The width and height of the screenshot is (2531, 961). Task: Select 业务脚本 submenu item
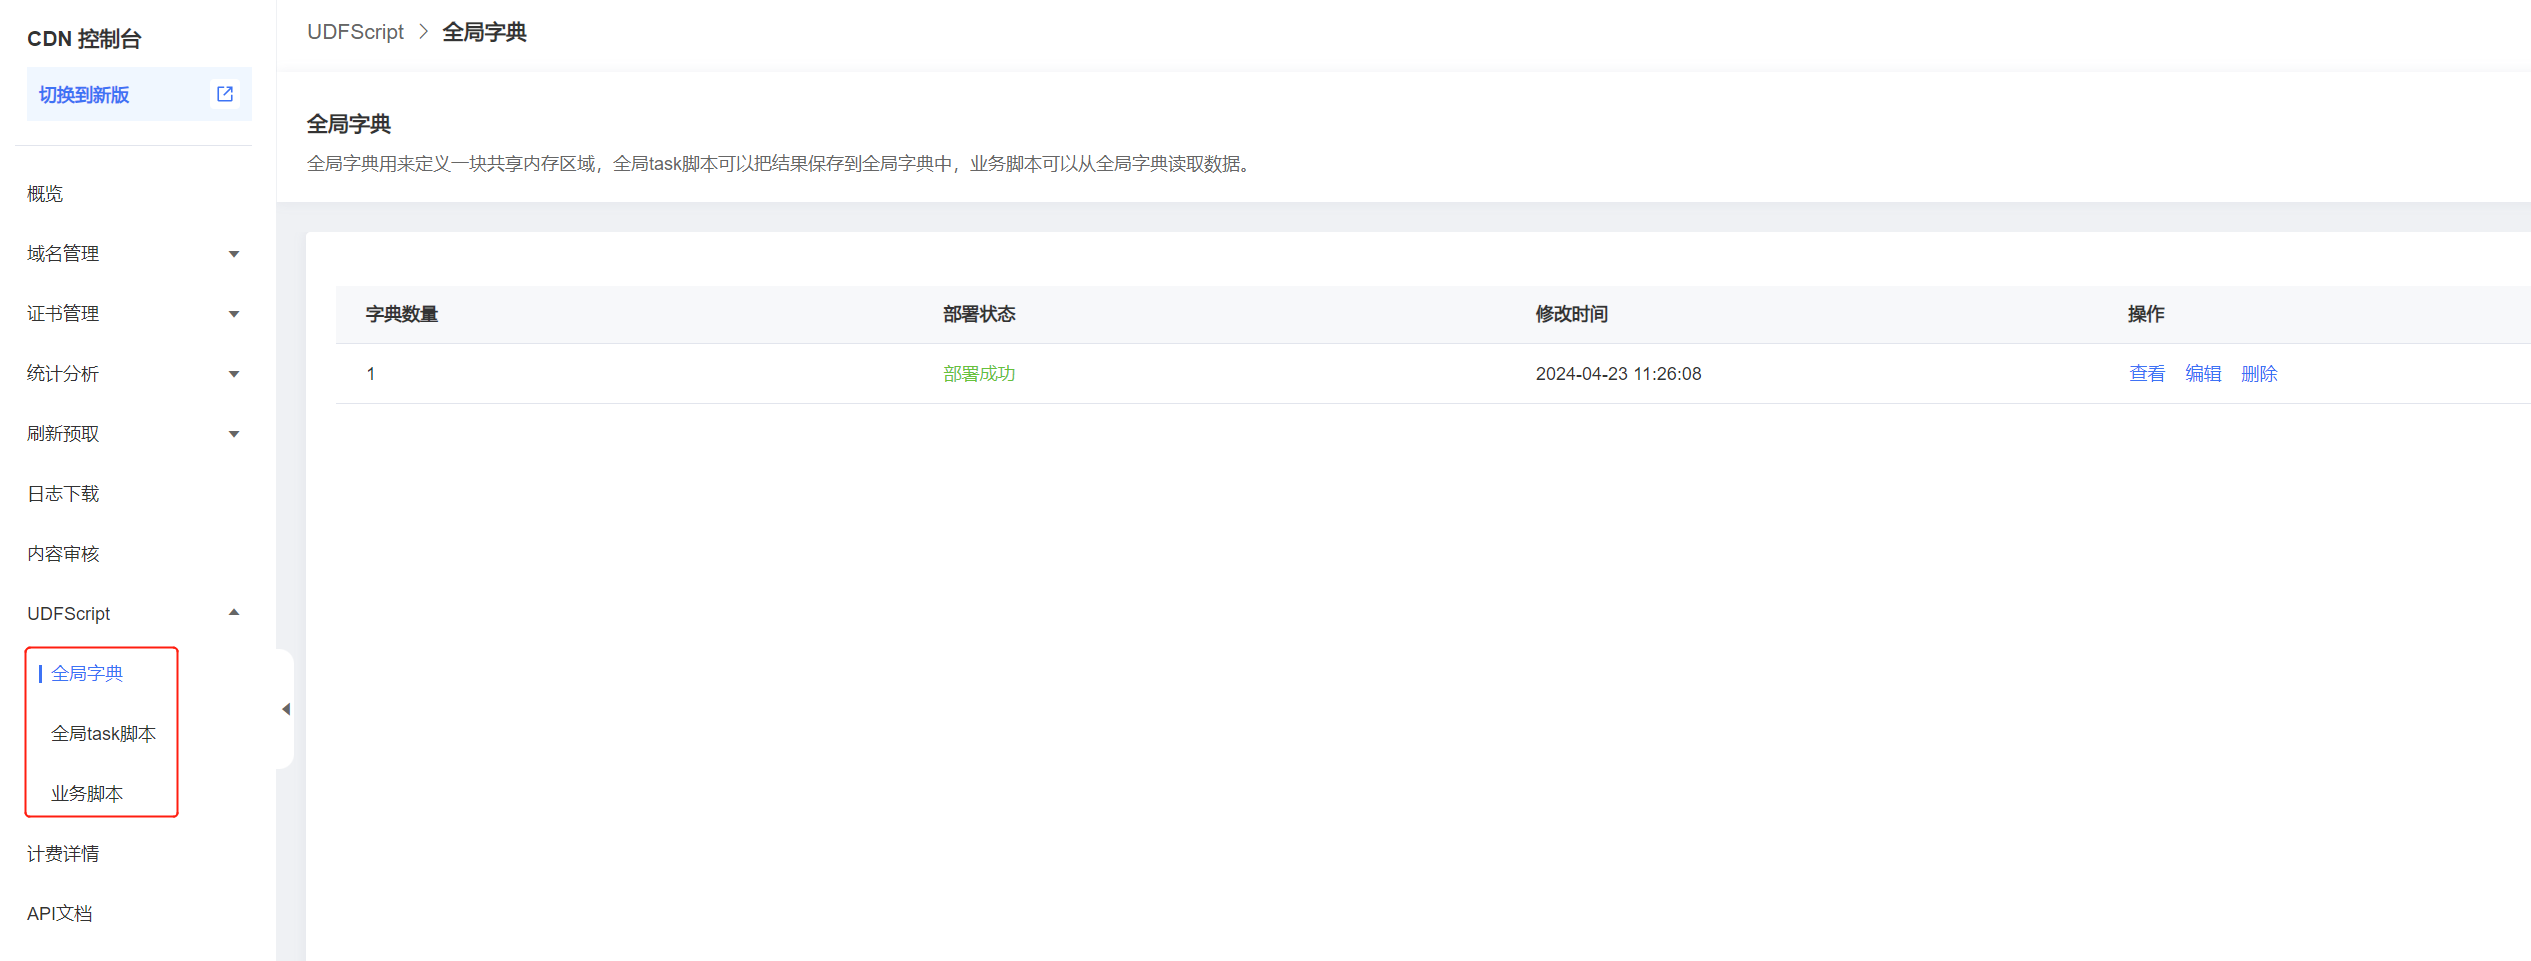pyautogui.click(x=87, y=794)
